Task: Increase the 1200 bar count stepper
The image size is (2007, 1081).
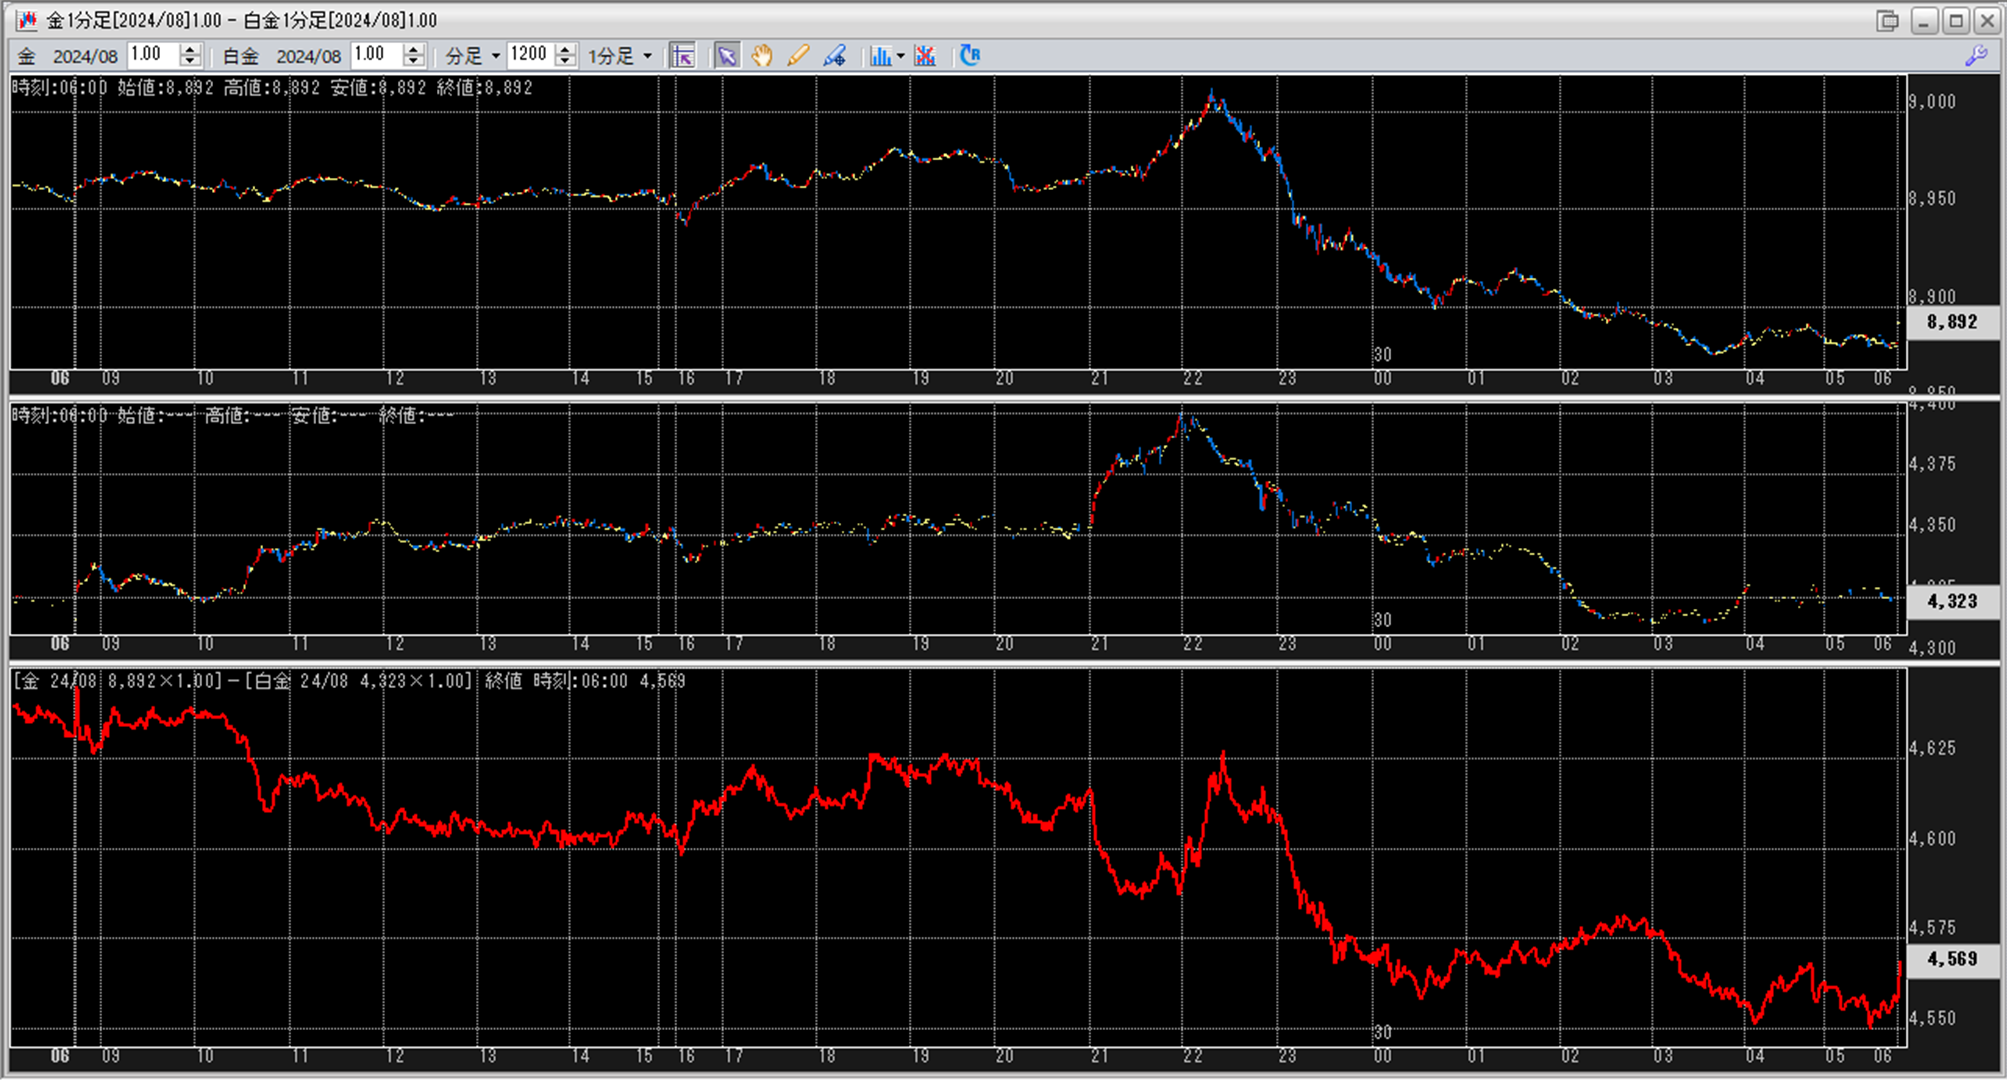Action: (566, 50)
